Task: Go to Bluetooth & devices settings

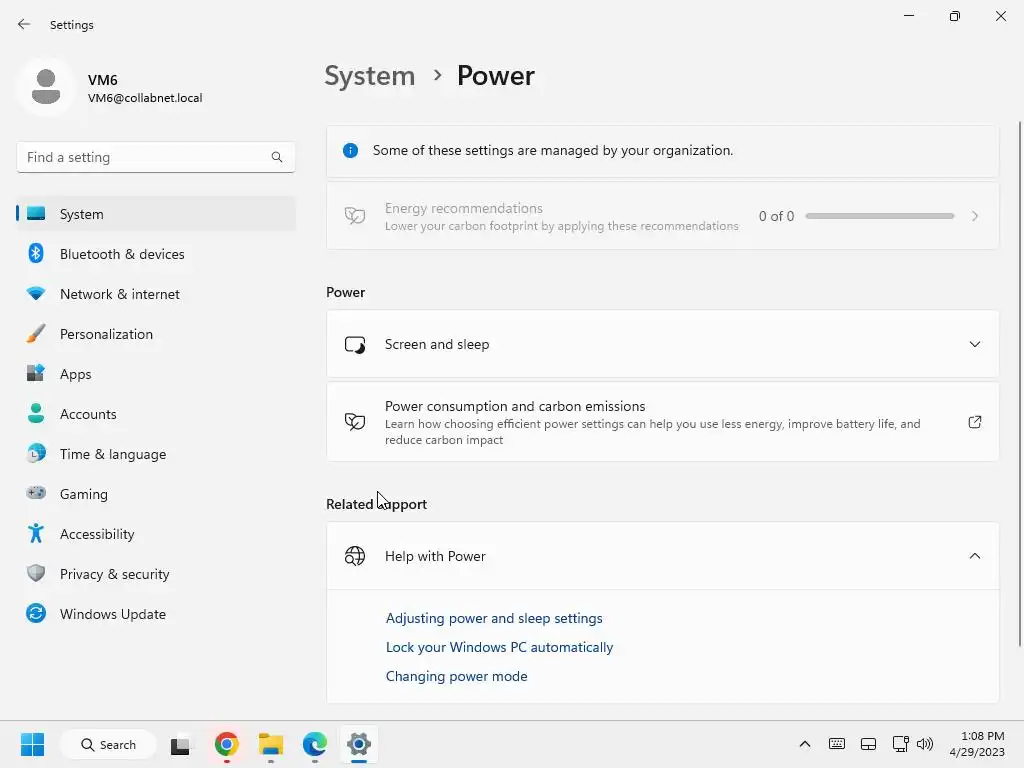Action: click(x=156, y=254)
